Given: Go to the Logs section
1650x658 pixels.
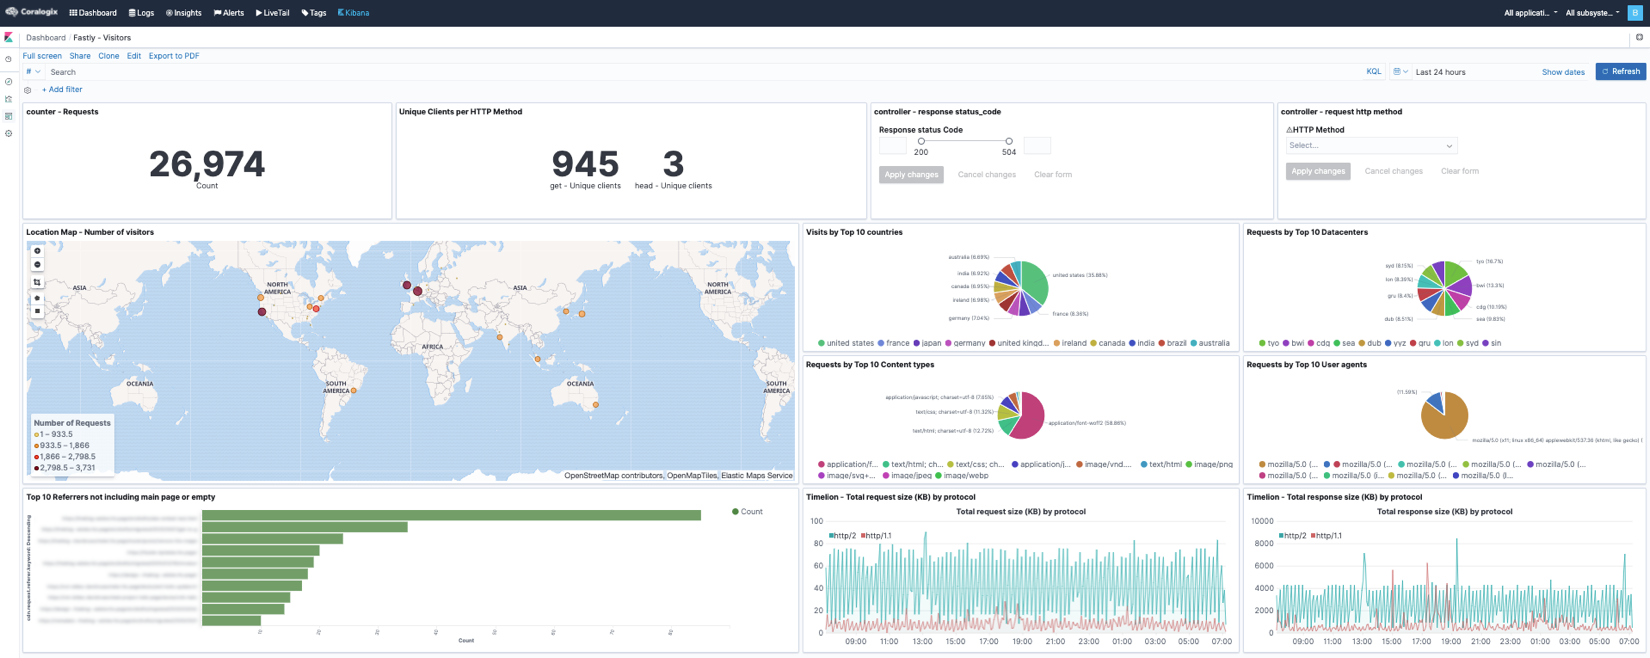Looking at the screenshot, I should point(141,13).
